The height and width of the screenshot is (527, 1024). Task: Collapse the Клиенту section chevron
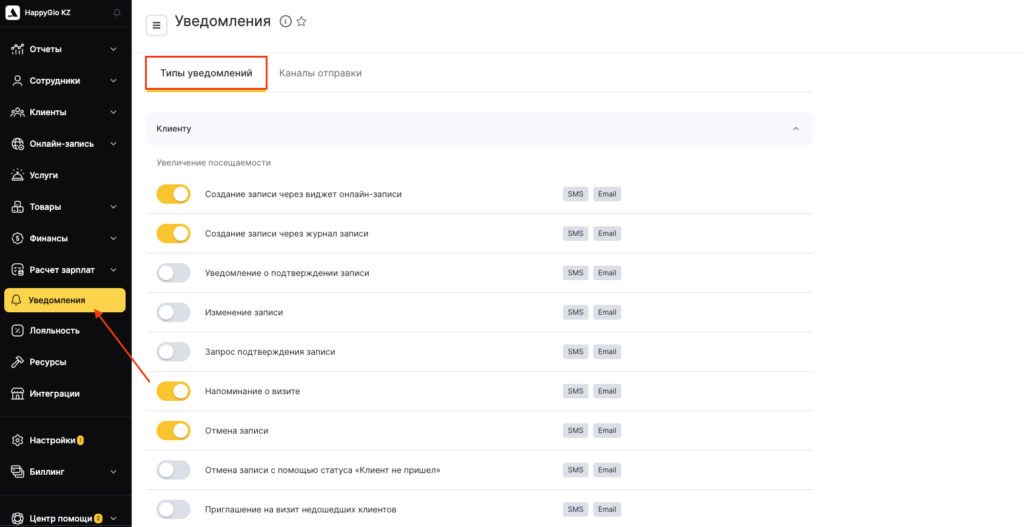coord(796,129)
